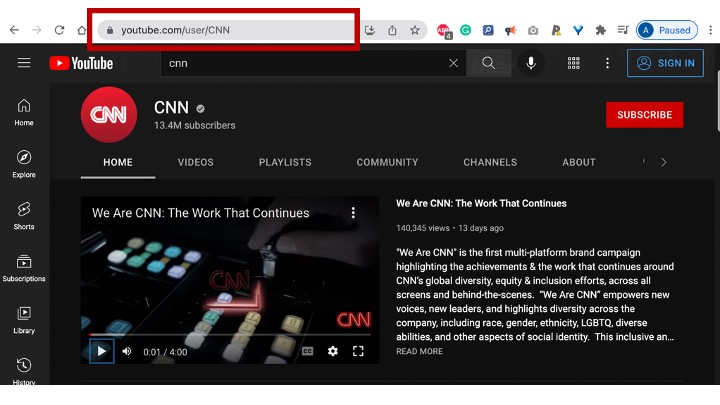The image size is (720, 405).
Task: Open Subscriptions in the sidebar
Action: click(24, 268)
